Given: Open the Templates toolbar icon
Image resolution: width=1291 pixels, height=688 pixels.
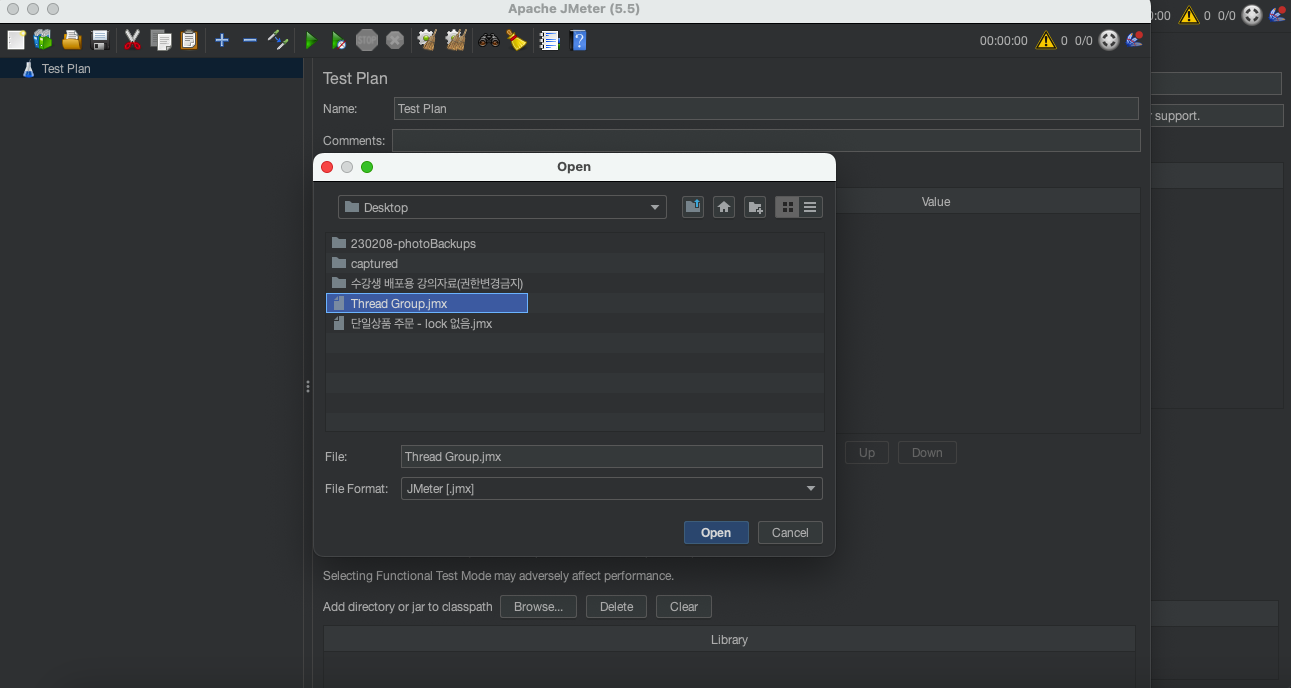Looking at the screenshot, I should tap(43, 40).
